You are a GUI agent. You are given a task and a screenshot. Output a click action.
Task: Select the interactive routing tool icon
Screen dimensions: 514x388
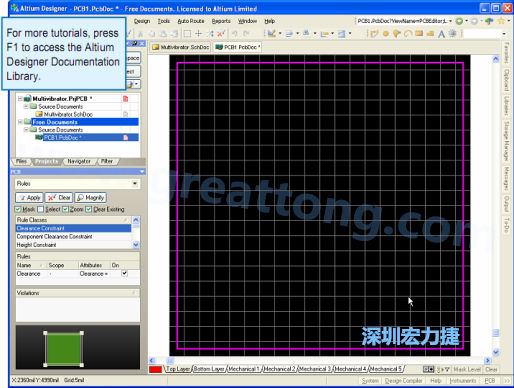point(374,34)
